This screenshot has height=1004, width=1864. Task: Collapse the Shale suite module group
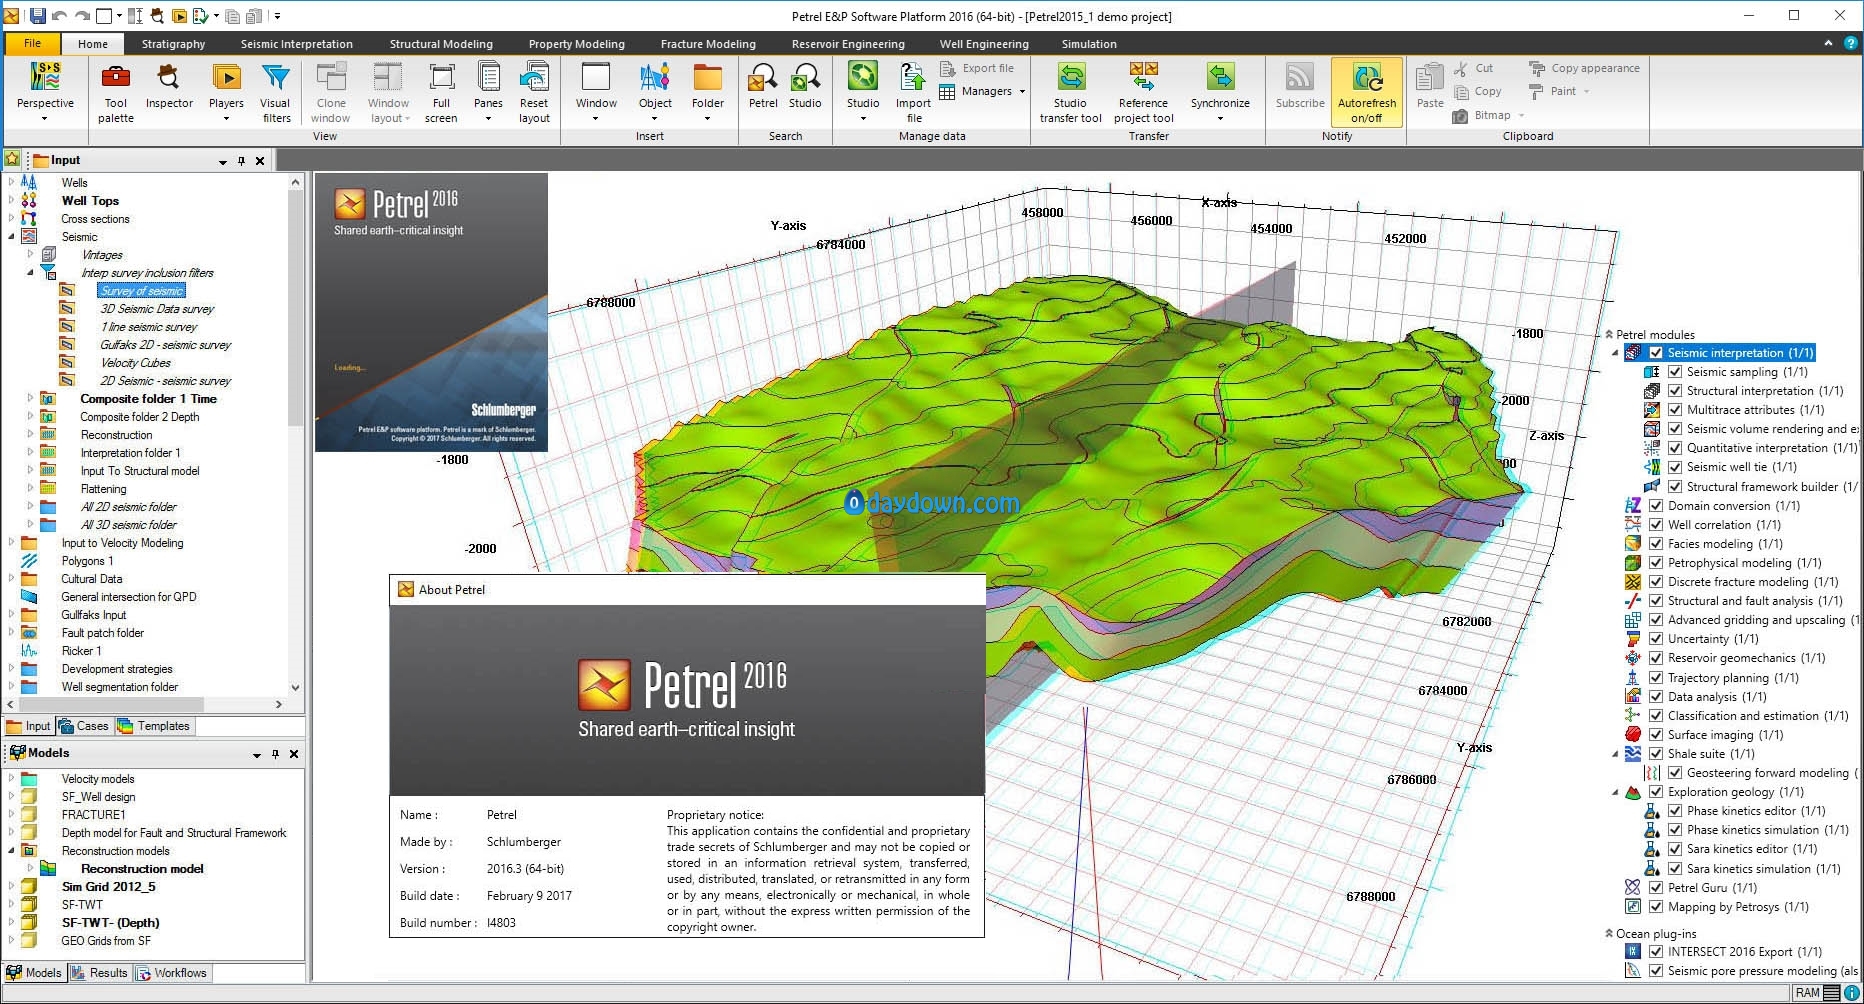[x=1615, y=754]
